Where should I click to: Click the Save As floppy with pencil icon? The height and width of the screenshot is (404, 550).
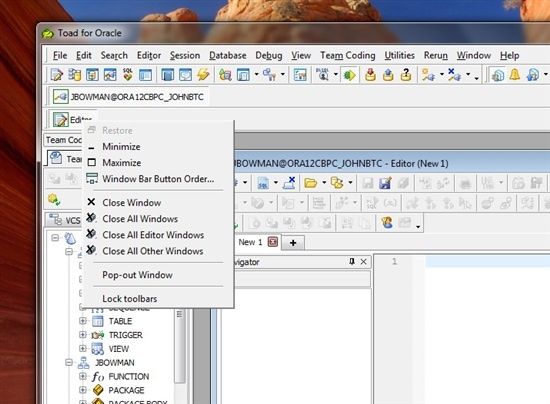[x=385, y=183]
